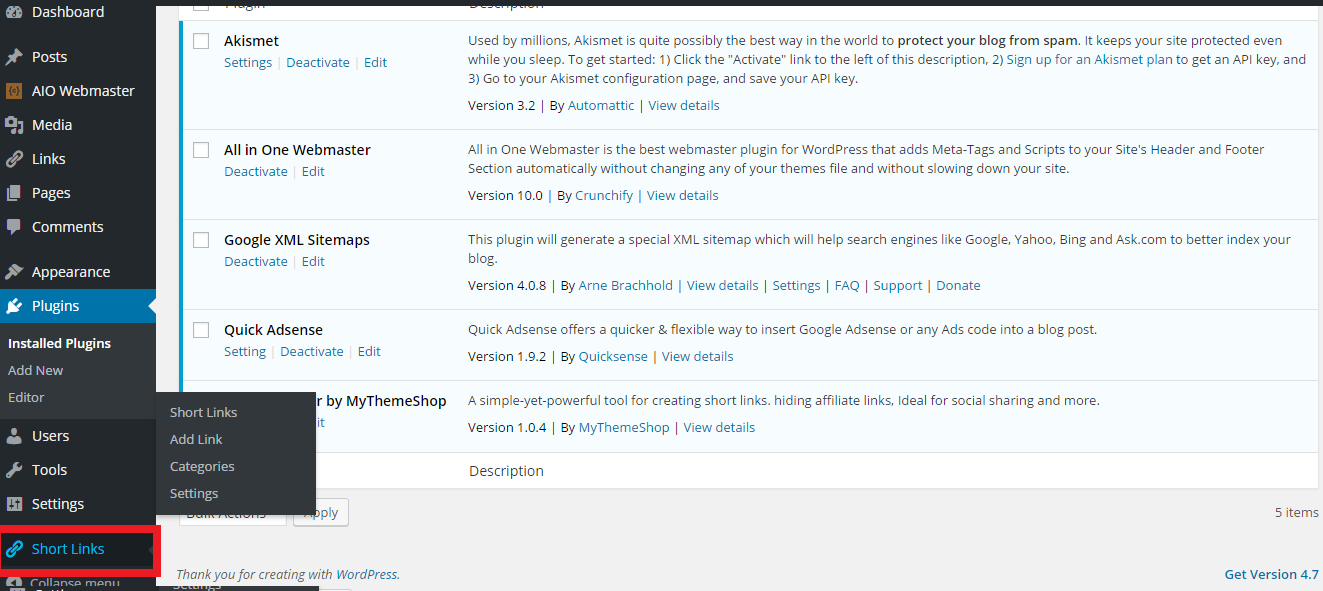
Task: Open Sign up for an Akismet plan link
Action: [x=1089, y=60]
